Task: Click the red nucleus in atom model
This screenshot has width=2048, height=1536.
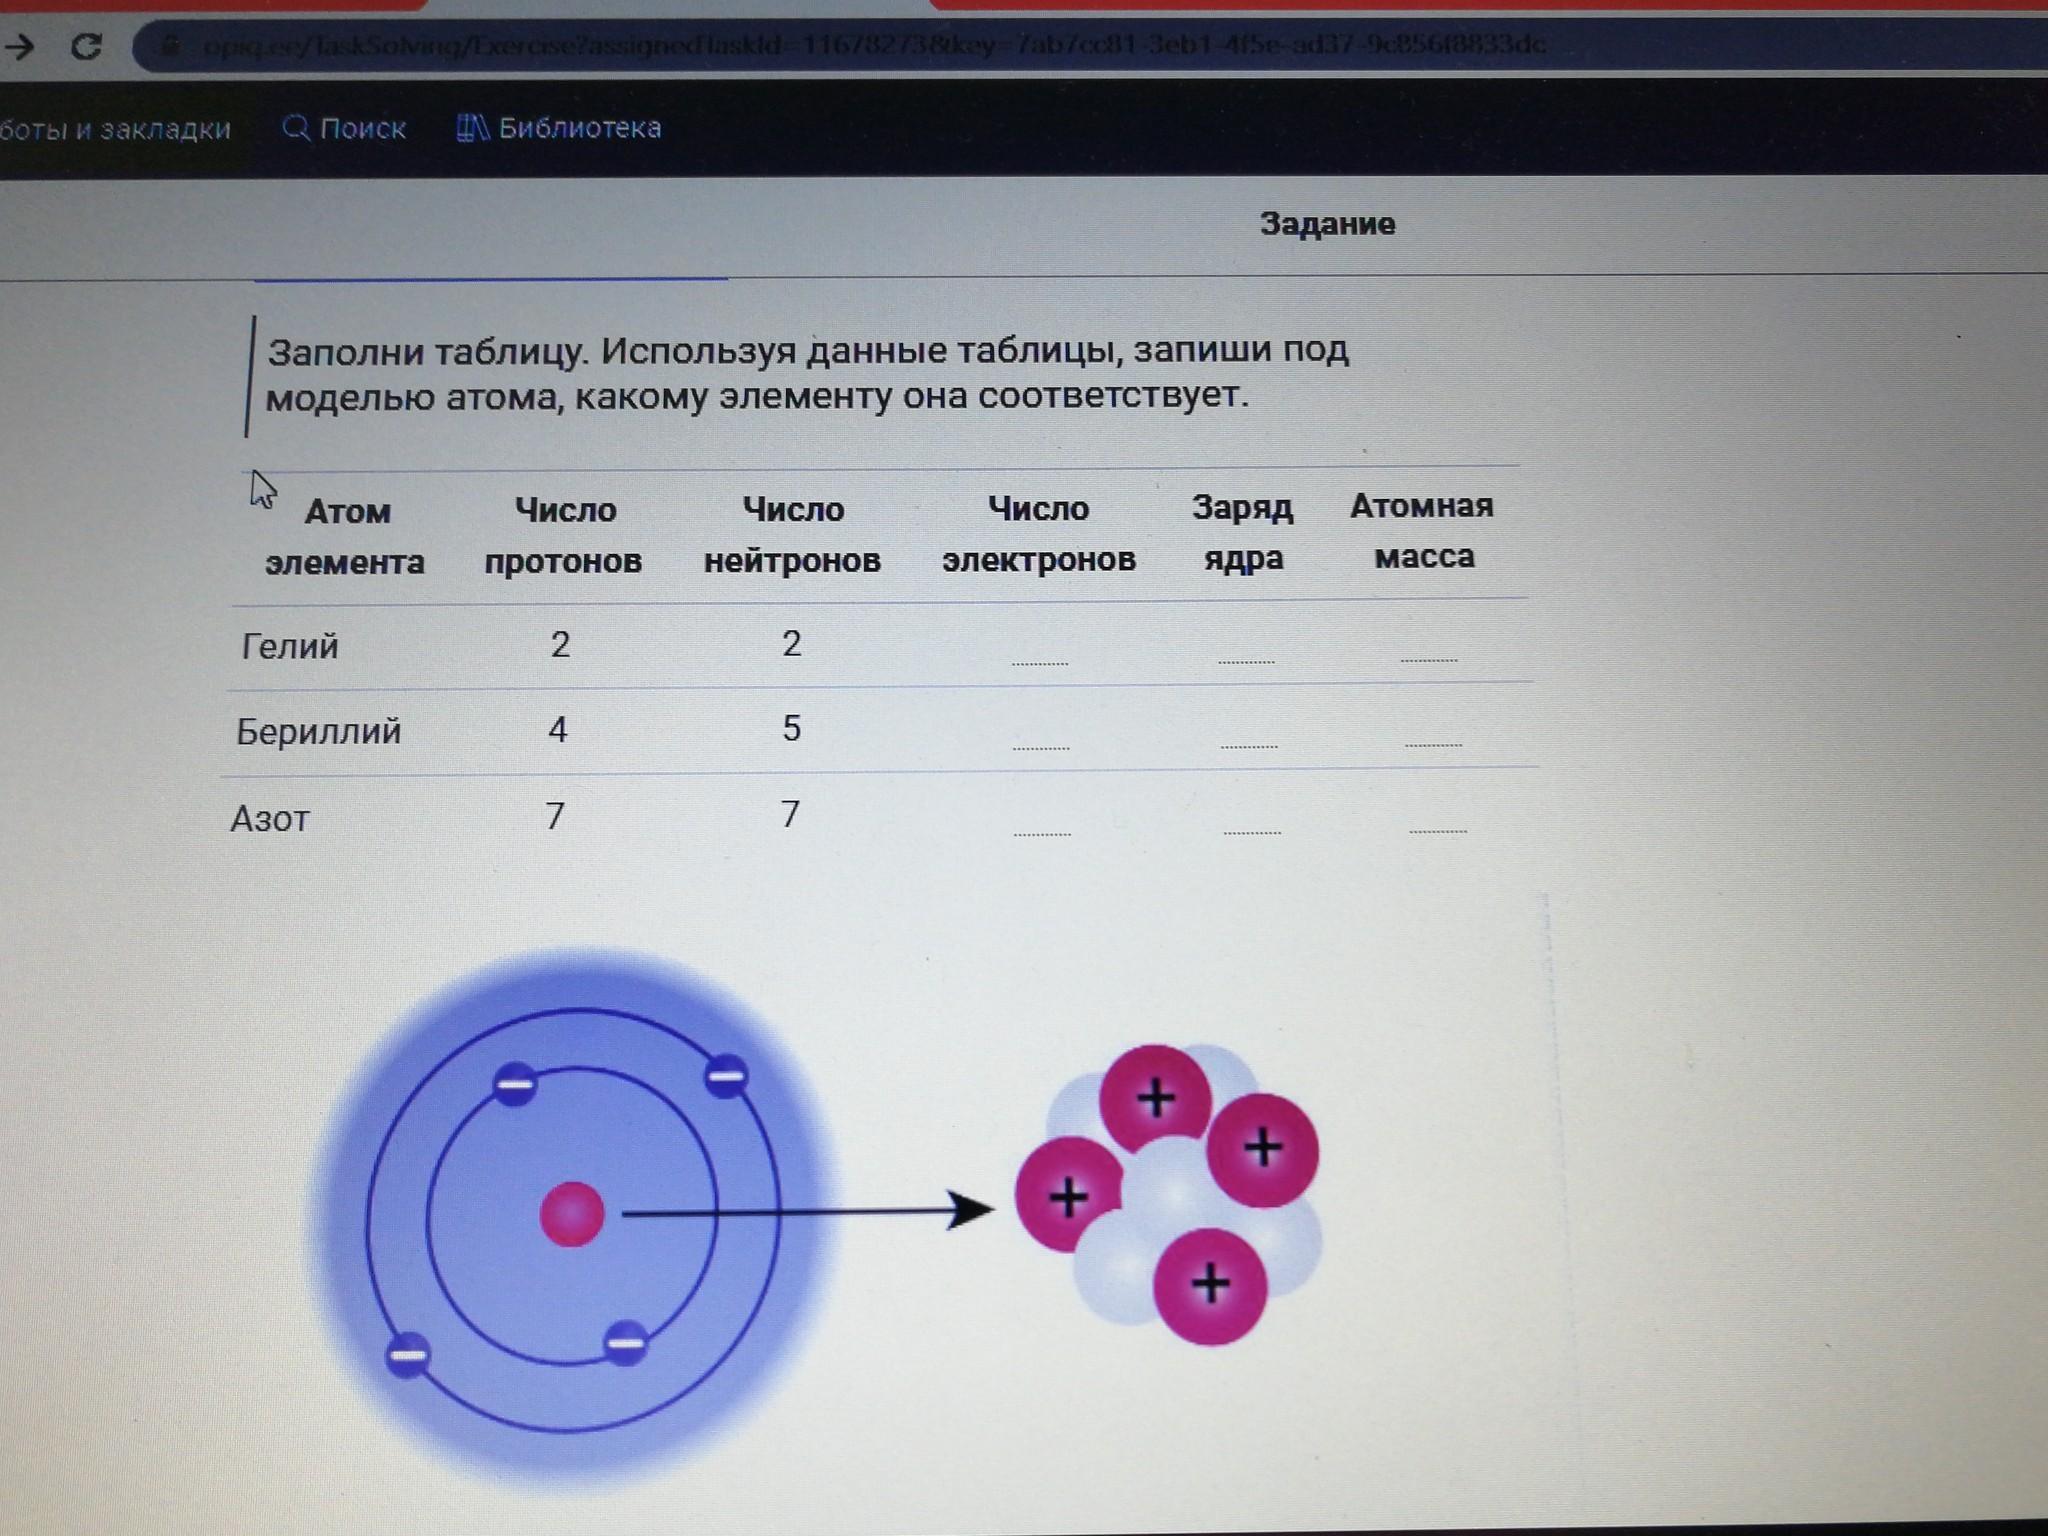Action: (572, 1214)
